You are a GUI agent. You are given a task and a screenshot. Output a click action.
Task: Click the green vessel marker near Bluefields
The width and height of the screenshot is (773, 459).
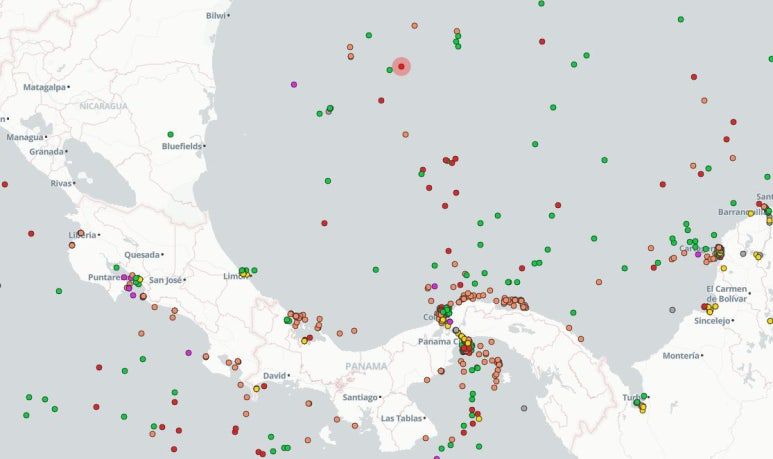171,134
